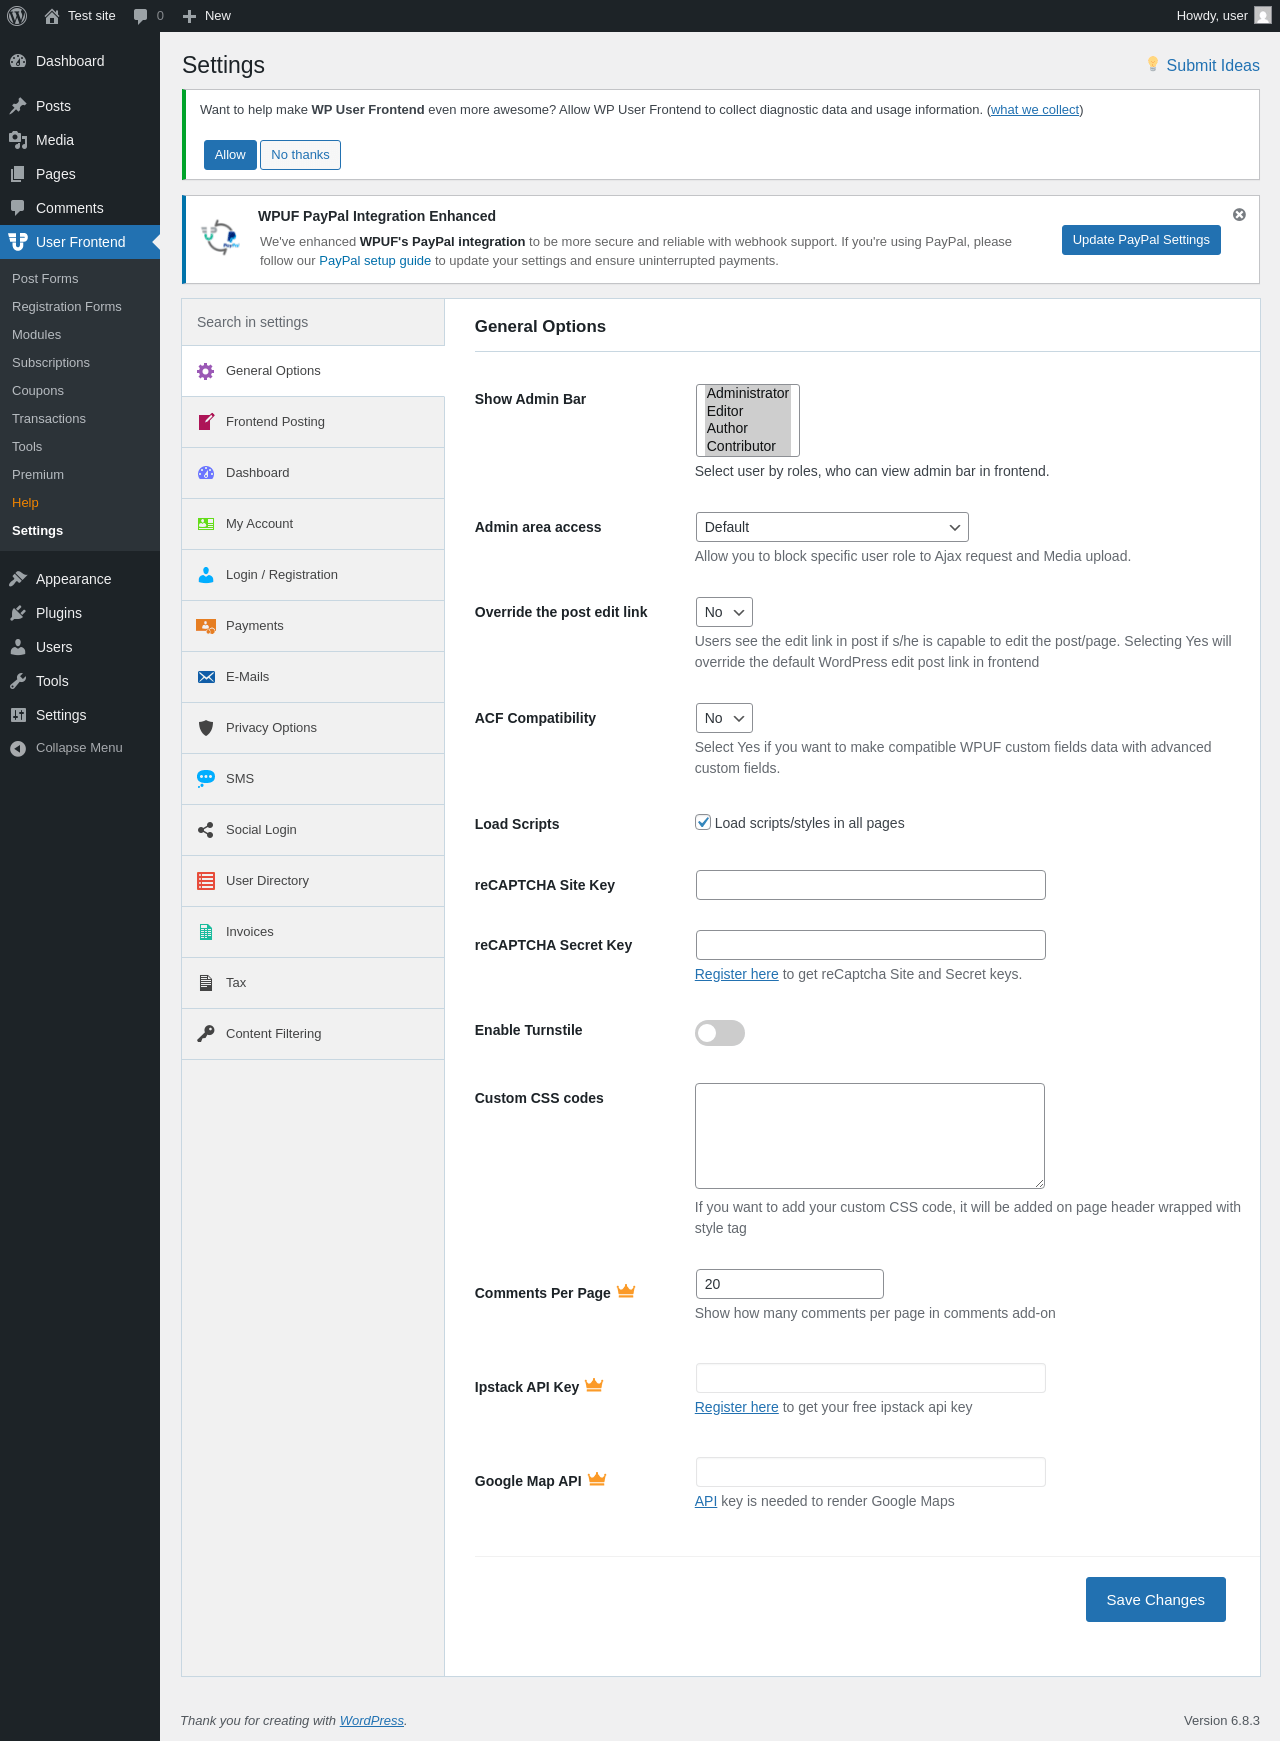
Task: Click the Search in settings field
Action: coord(313,322)
